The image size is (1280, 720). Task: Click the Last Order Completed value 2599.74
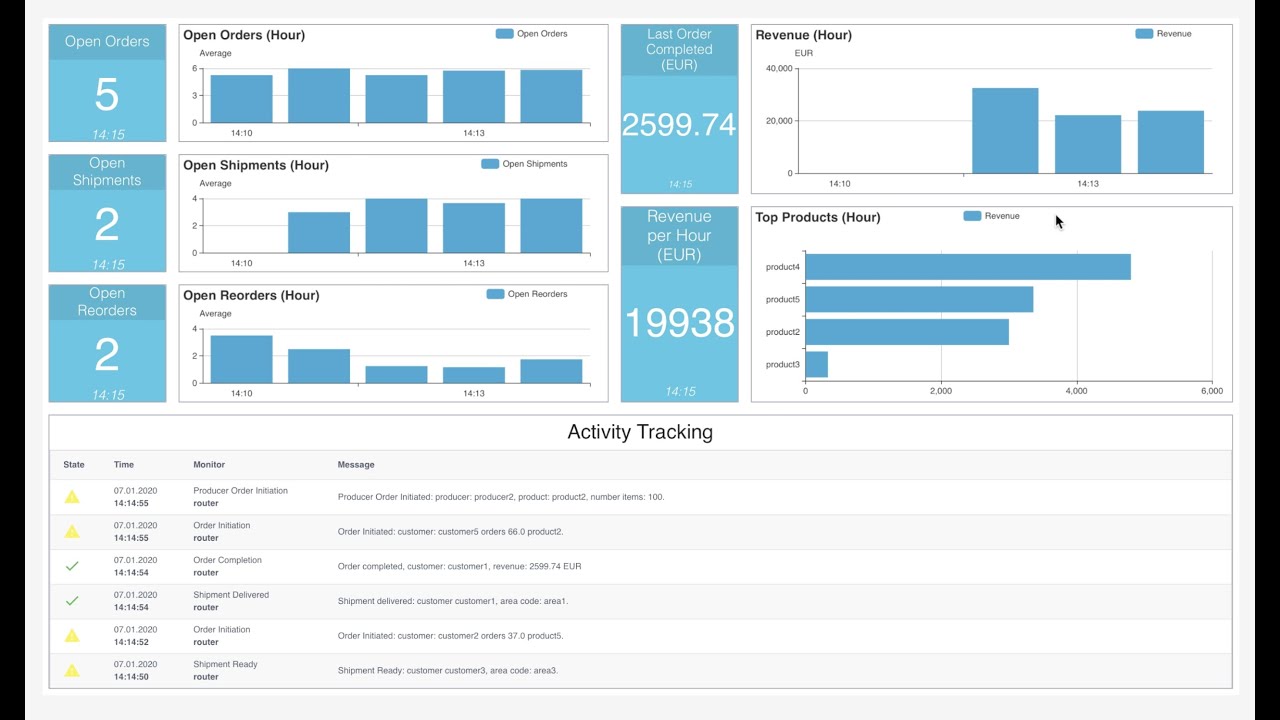coord(679,125)
